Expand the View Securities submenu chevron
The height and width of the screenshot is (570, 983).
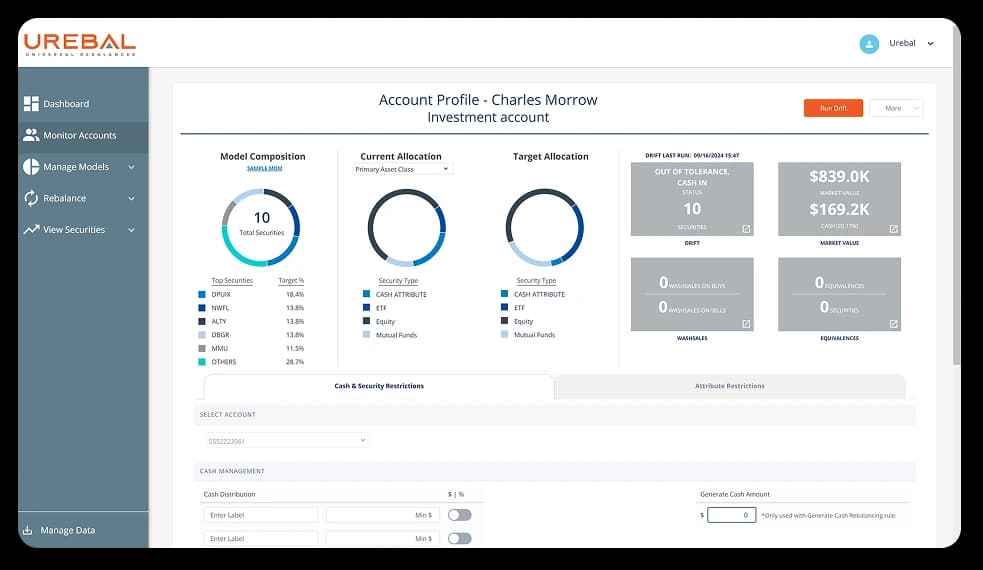(132, 230)
